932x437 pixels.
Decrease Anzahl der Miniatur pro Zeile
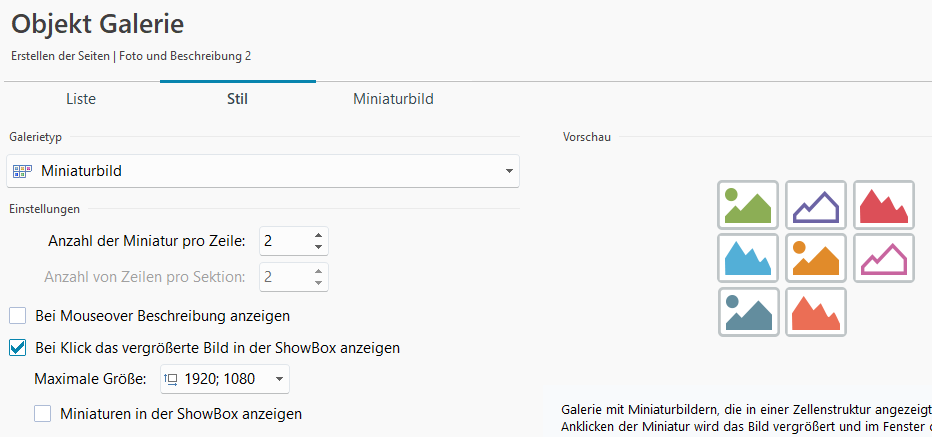point(318,247)
